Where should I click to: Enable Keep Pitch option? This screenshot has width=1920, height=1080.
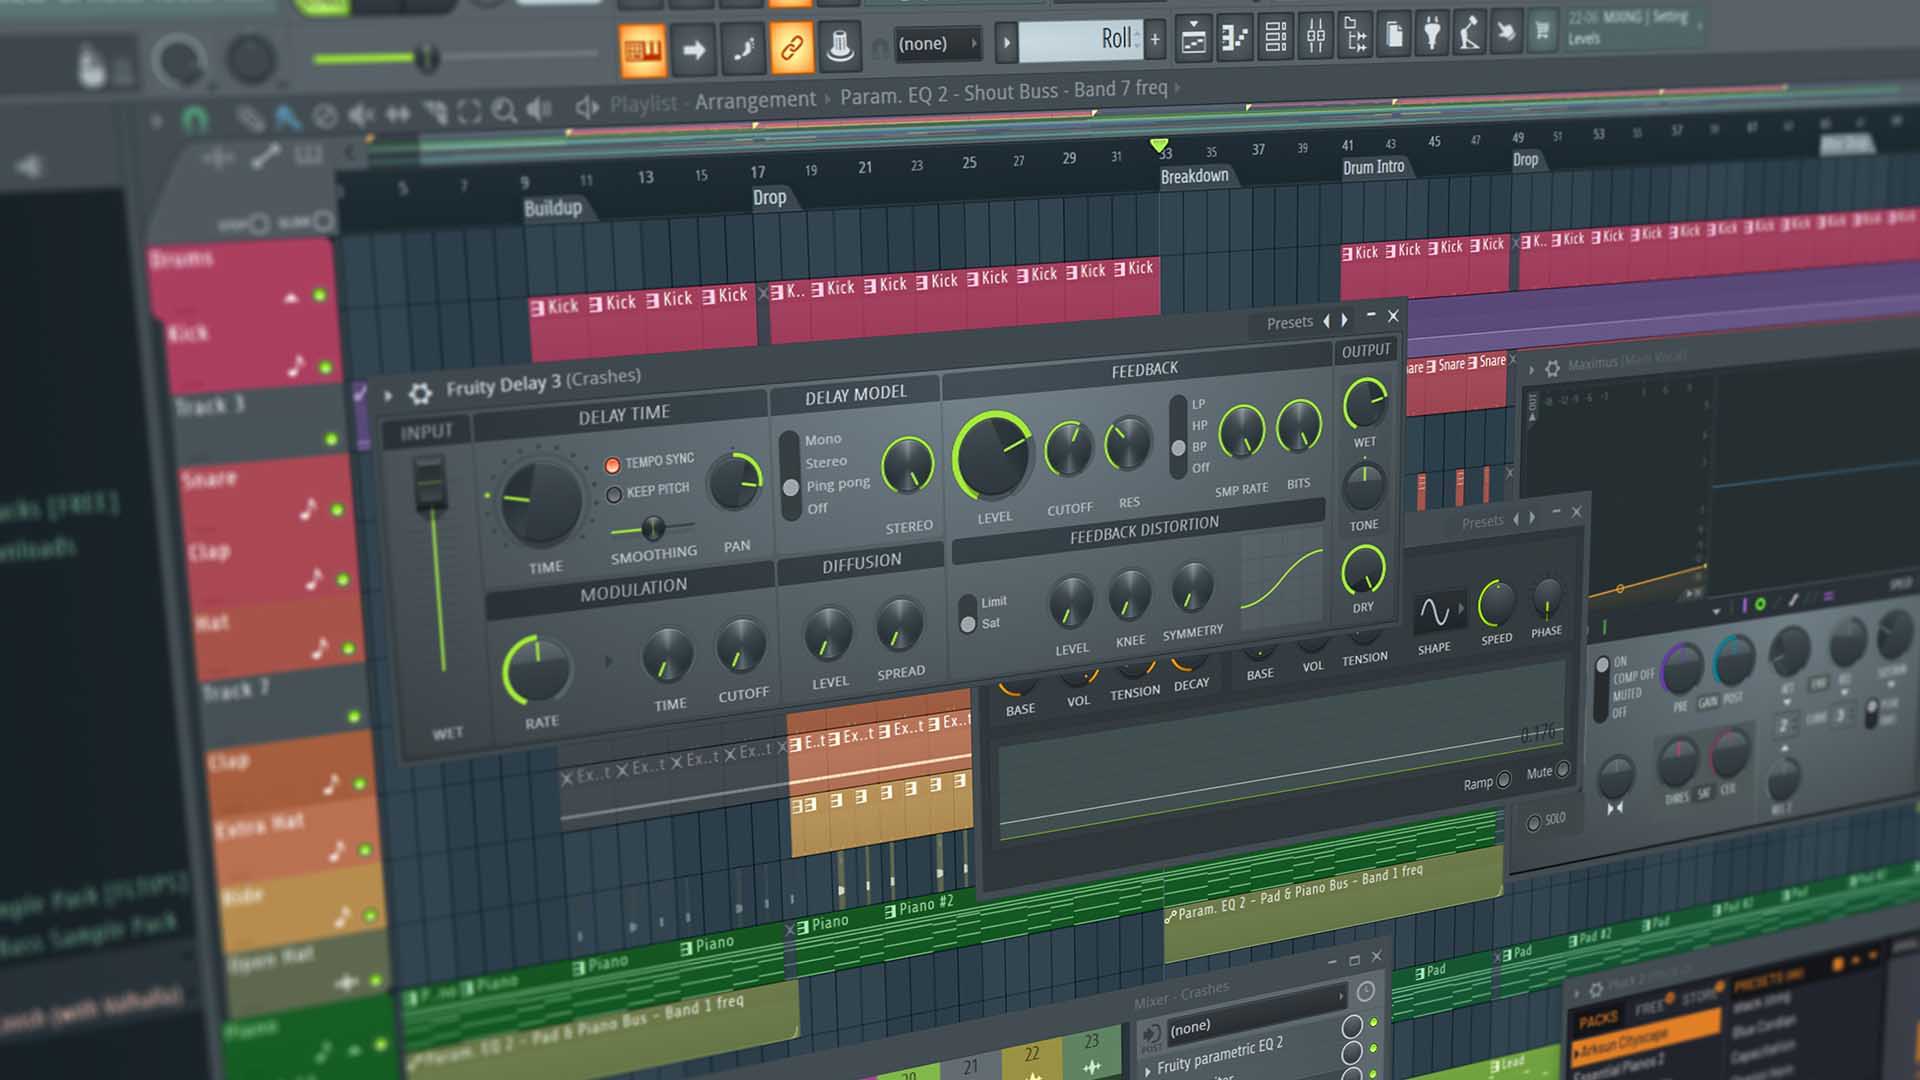(614, 494)
